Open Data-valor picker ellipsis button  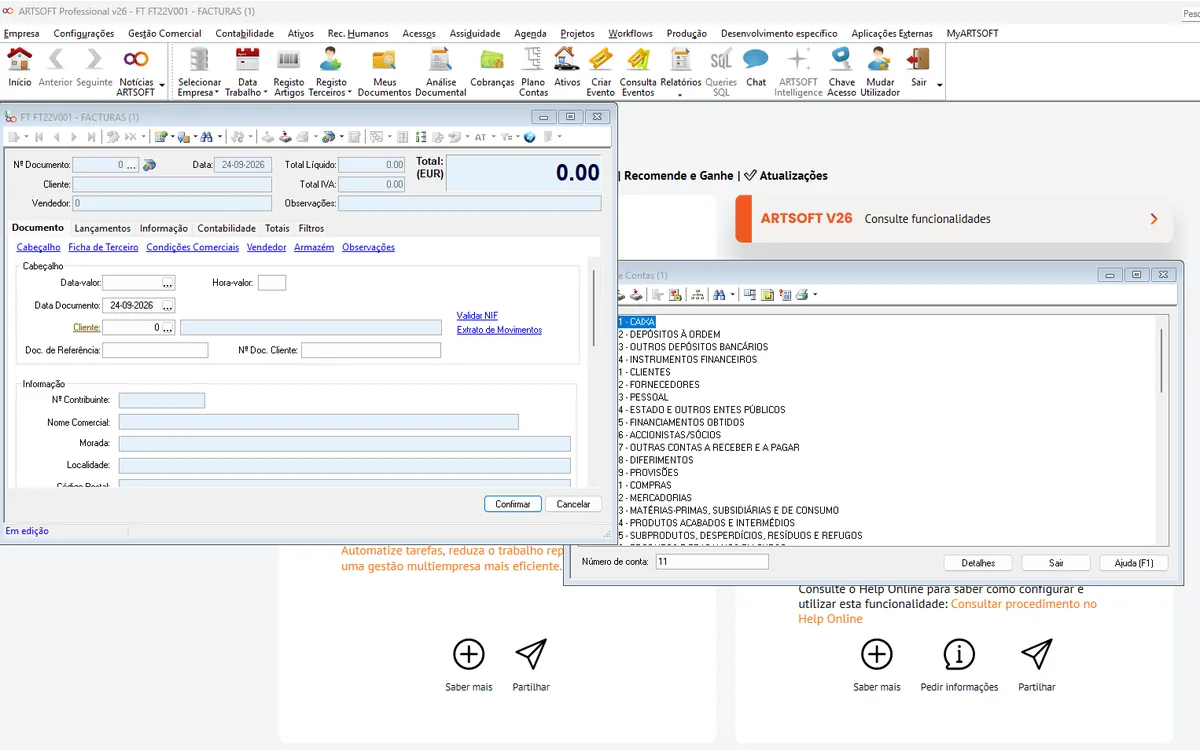(168, 283)
